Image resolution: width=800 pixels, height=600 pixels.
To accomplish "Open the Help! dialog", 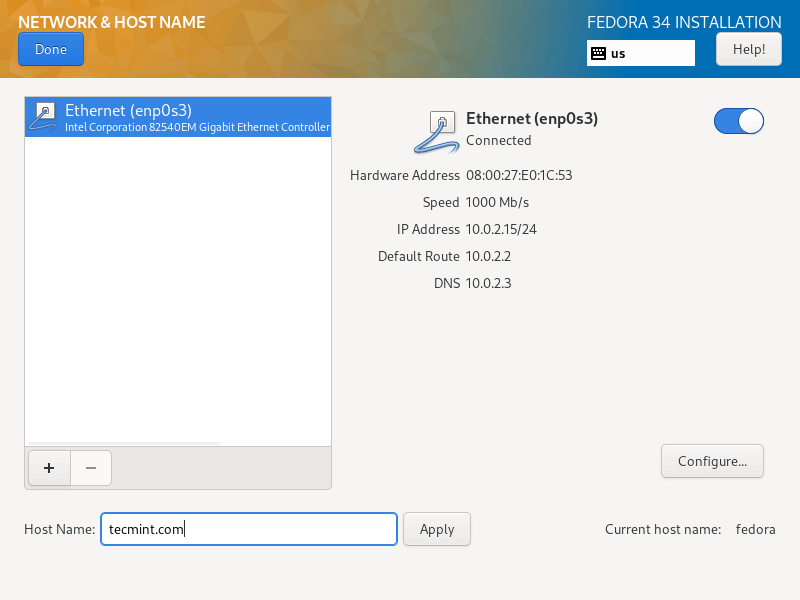I will click(x=748, y=49).
